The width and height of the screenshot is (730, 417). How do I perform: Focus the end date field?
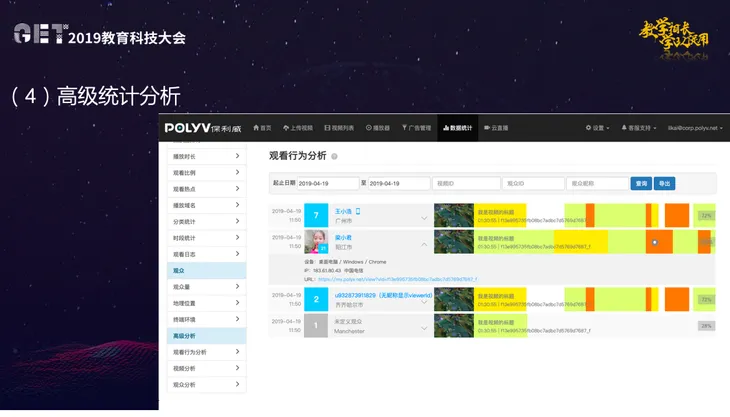pos(399,183)
